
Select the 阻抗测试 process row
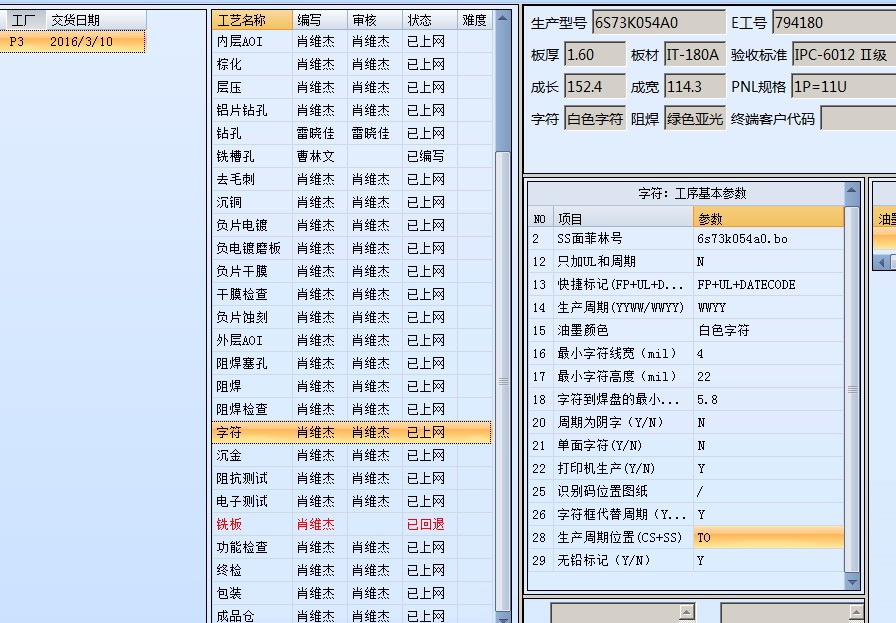pyautogui.click(x=351, y=478)
